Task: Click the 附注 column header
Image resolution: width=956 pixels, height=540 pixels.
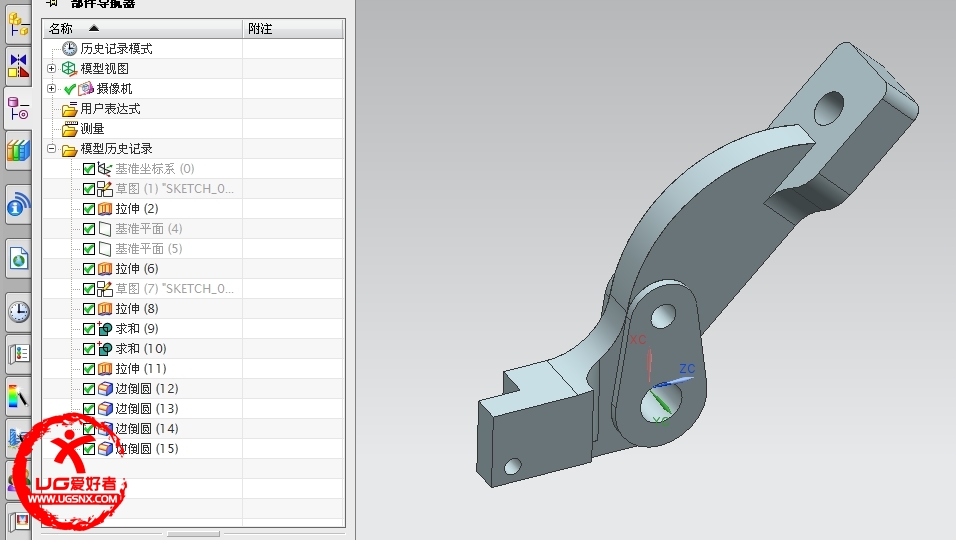Action: tap(293, 29)
